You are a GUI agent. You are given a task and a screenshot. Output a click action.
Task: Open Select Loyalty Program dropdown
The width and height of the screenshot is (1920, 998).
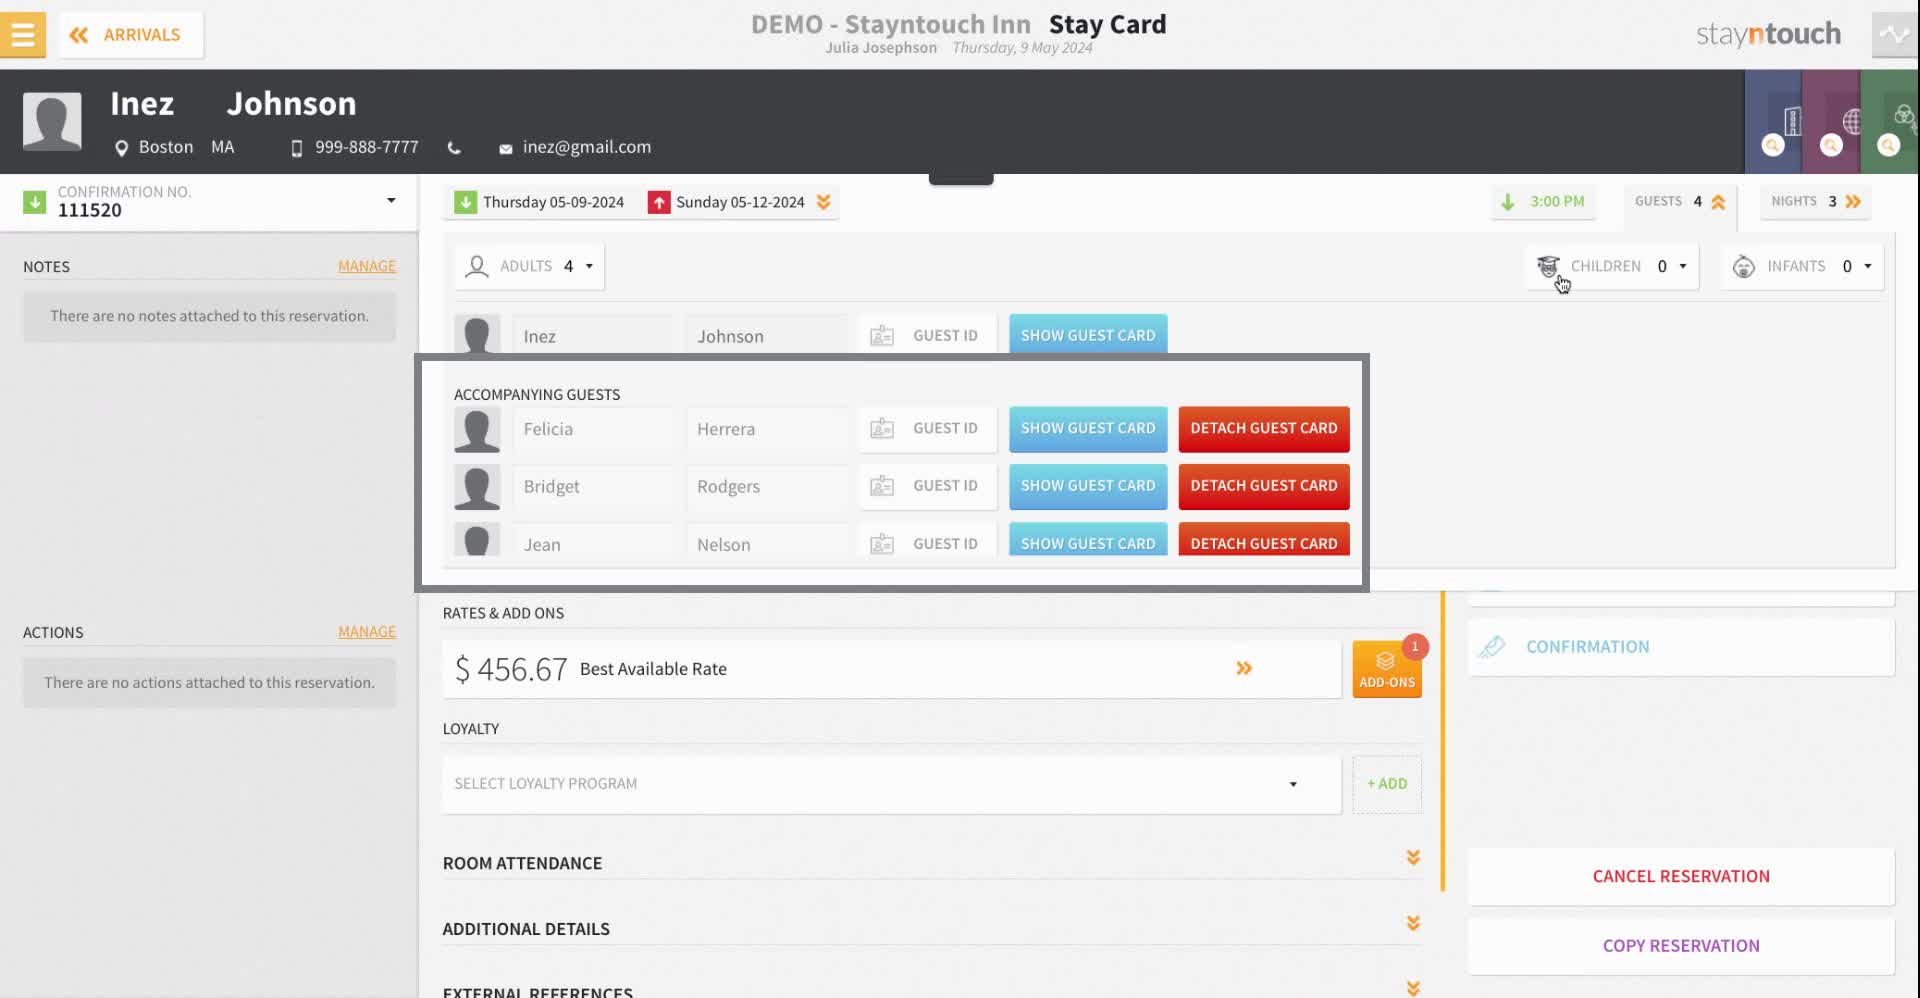tap(891, 784)
